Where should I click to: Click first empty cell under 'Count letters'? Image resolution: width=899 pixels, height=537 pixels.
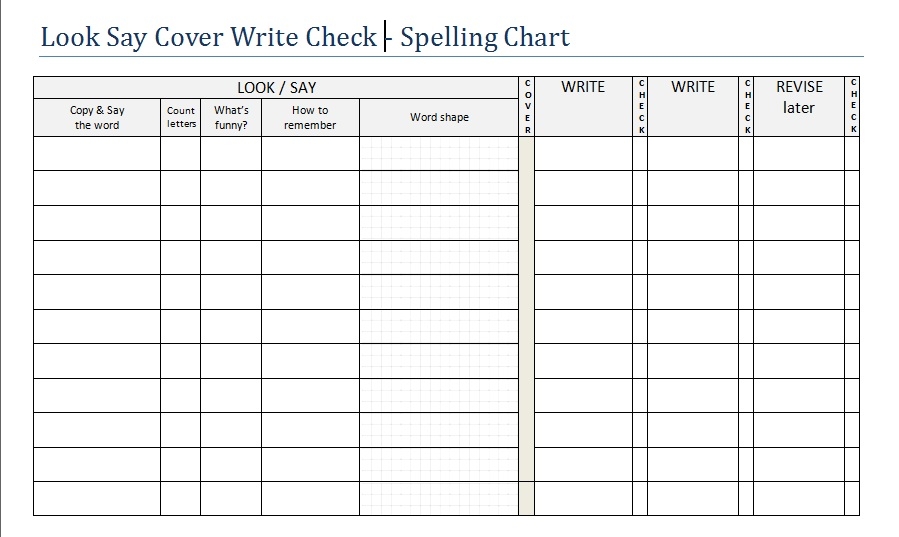point(181,153)
